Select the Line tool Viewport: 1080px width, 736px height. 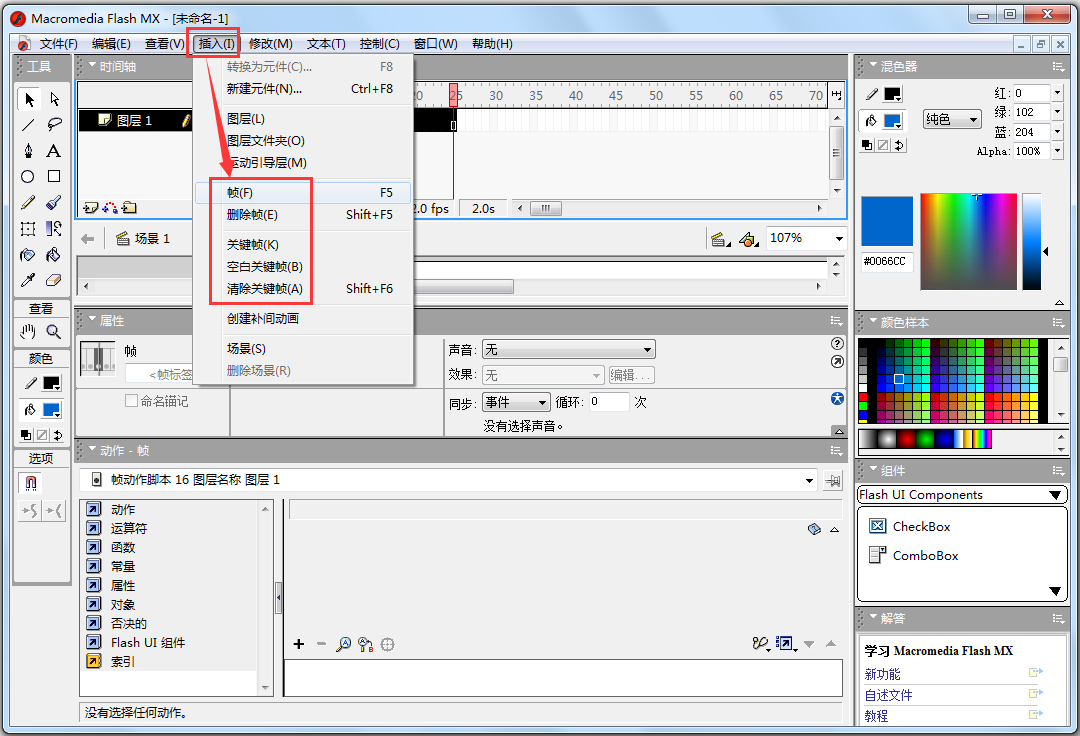point(28,125)
